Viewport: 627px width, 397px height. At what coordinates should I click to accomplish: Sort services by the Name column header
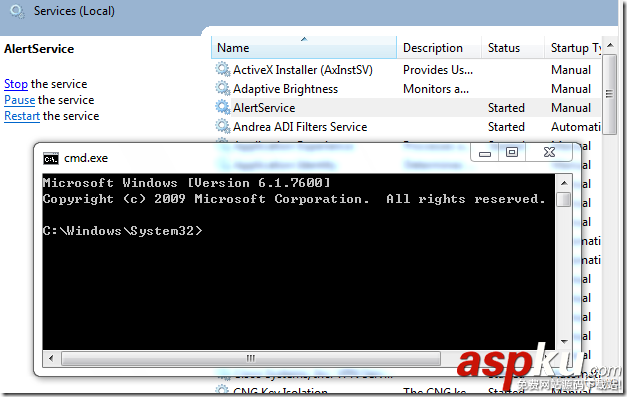(304, 48)
